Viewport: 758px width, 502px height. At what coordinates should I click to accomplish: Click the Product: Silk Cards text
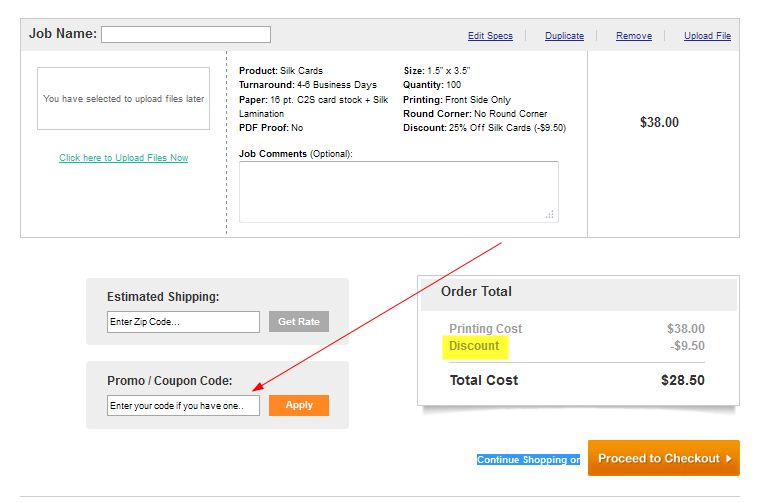[281, 71]
